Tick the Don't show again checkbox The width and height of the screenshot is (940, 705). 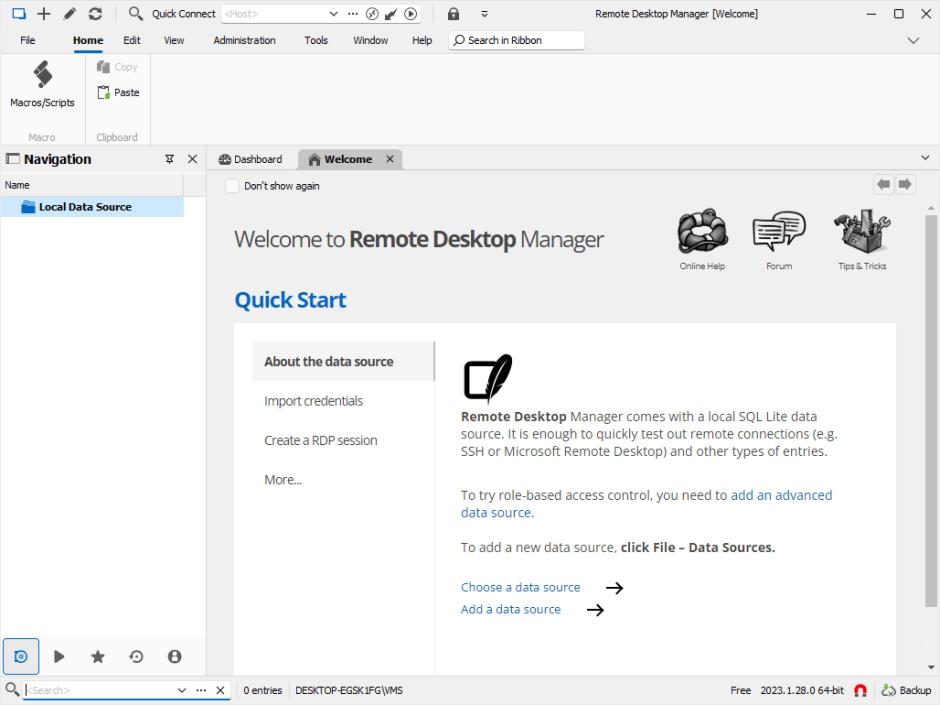232,186
